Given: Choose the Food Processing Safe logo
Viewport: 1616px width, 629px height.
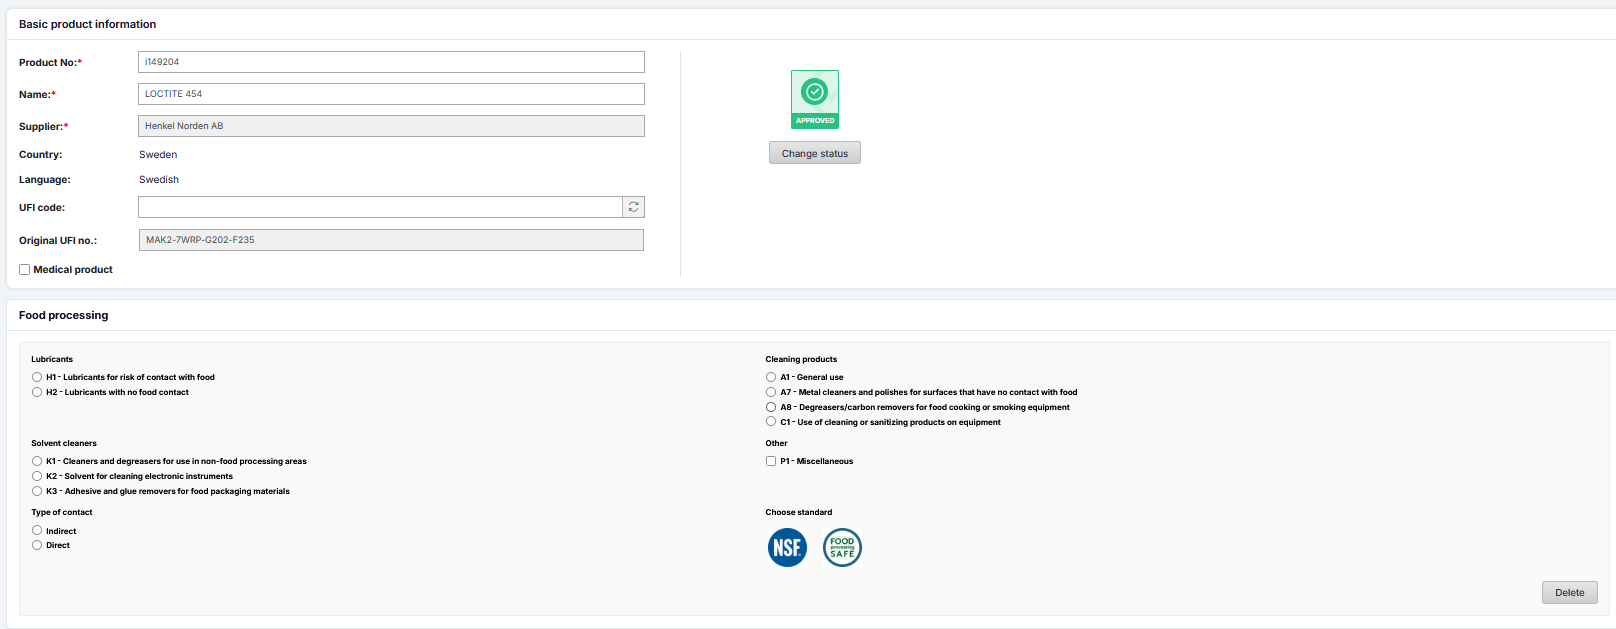Looking at the screenshot, I should click(x=842, y=548).
